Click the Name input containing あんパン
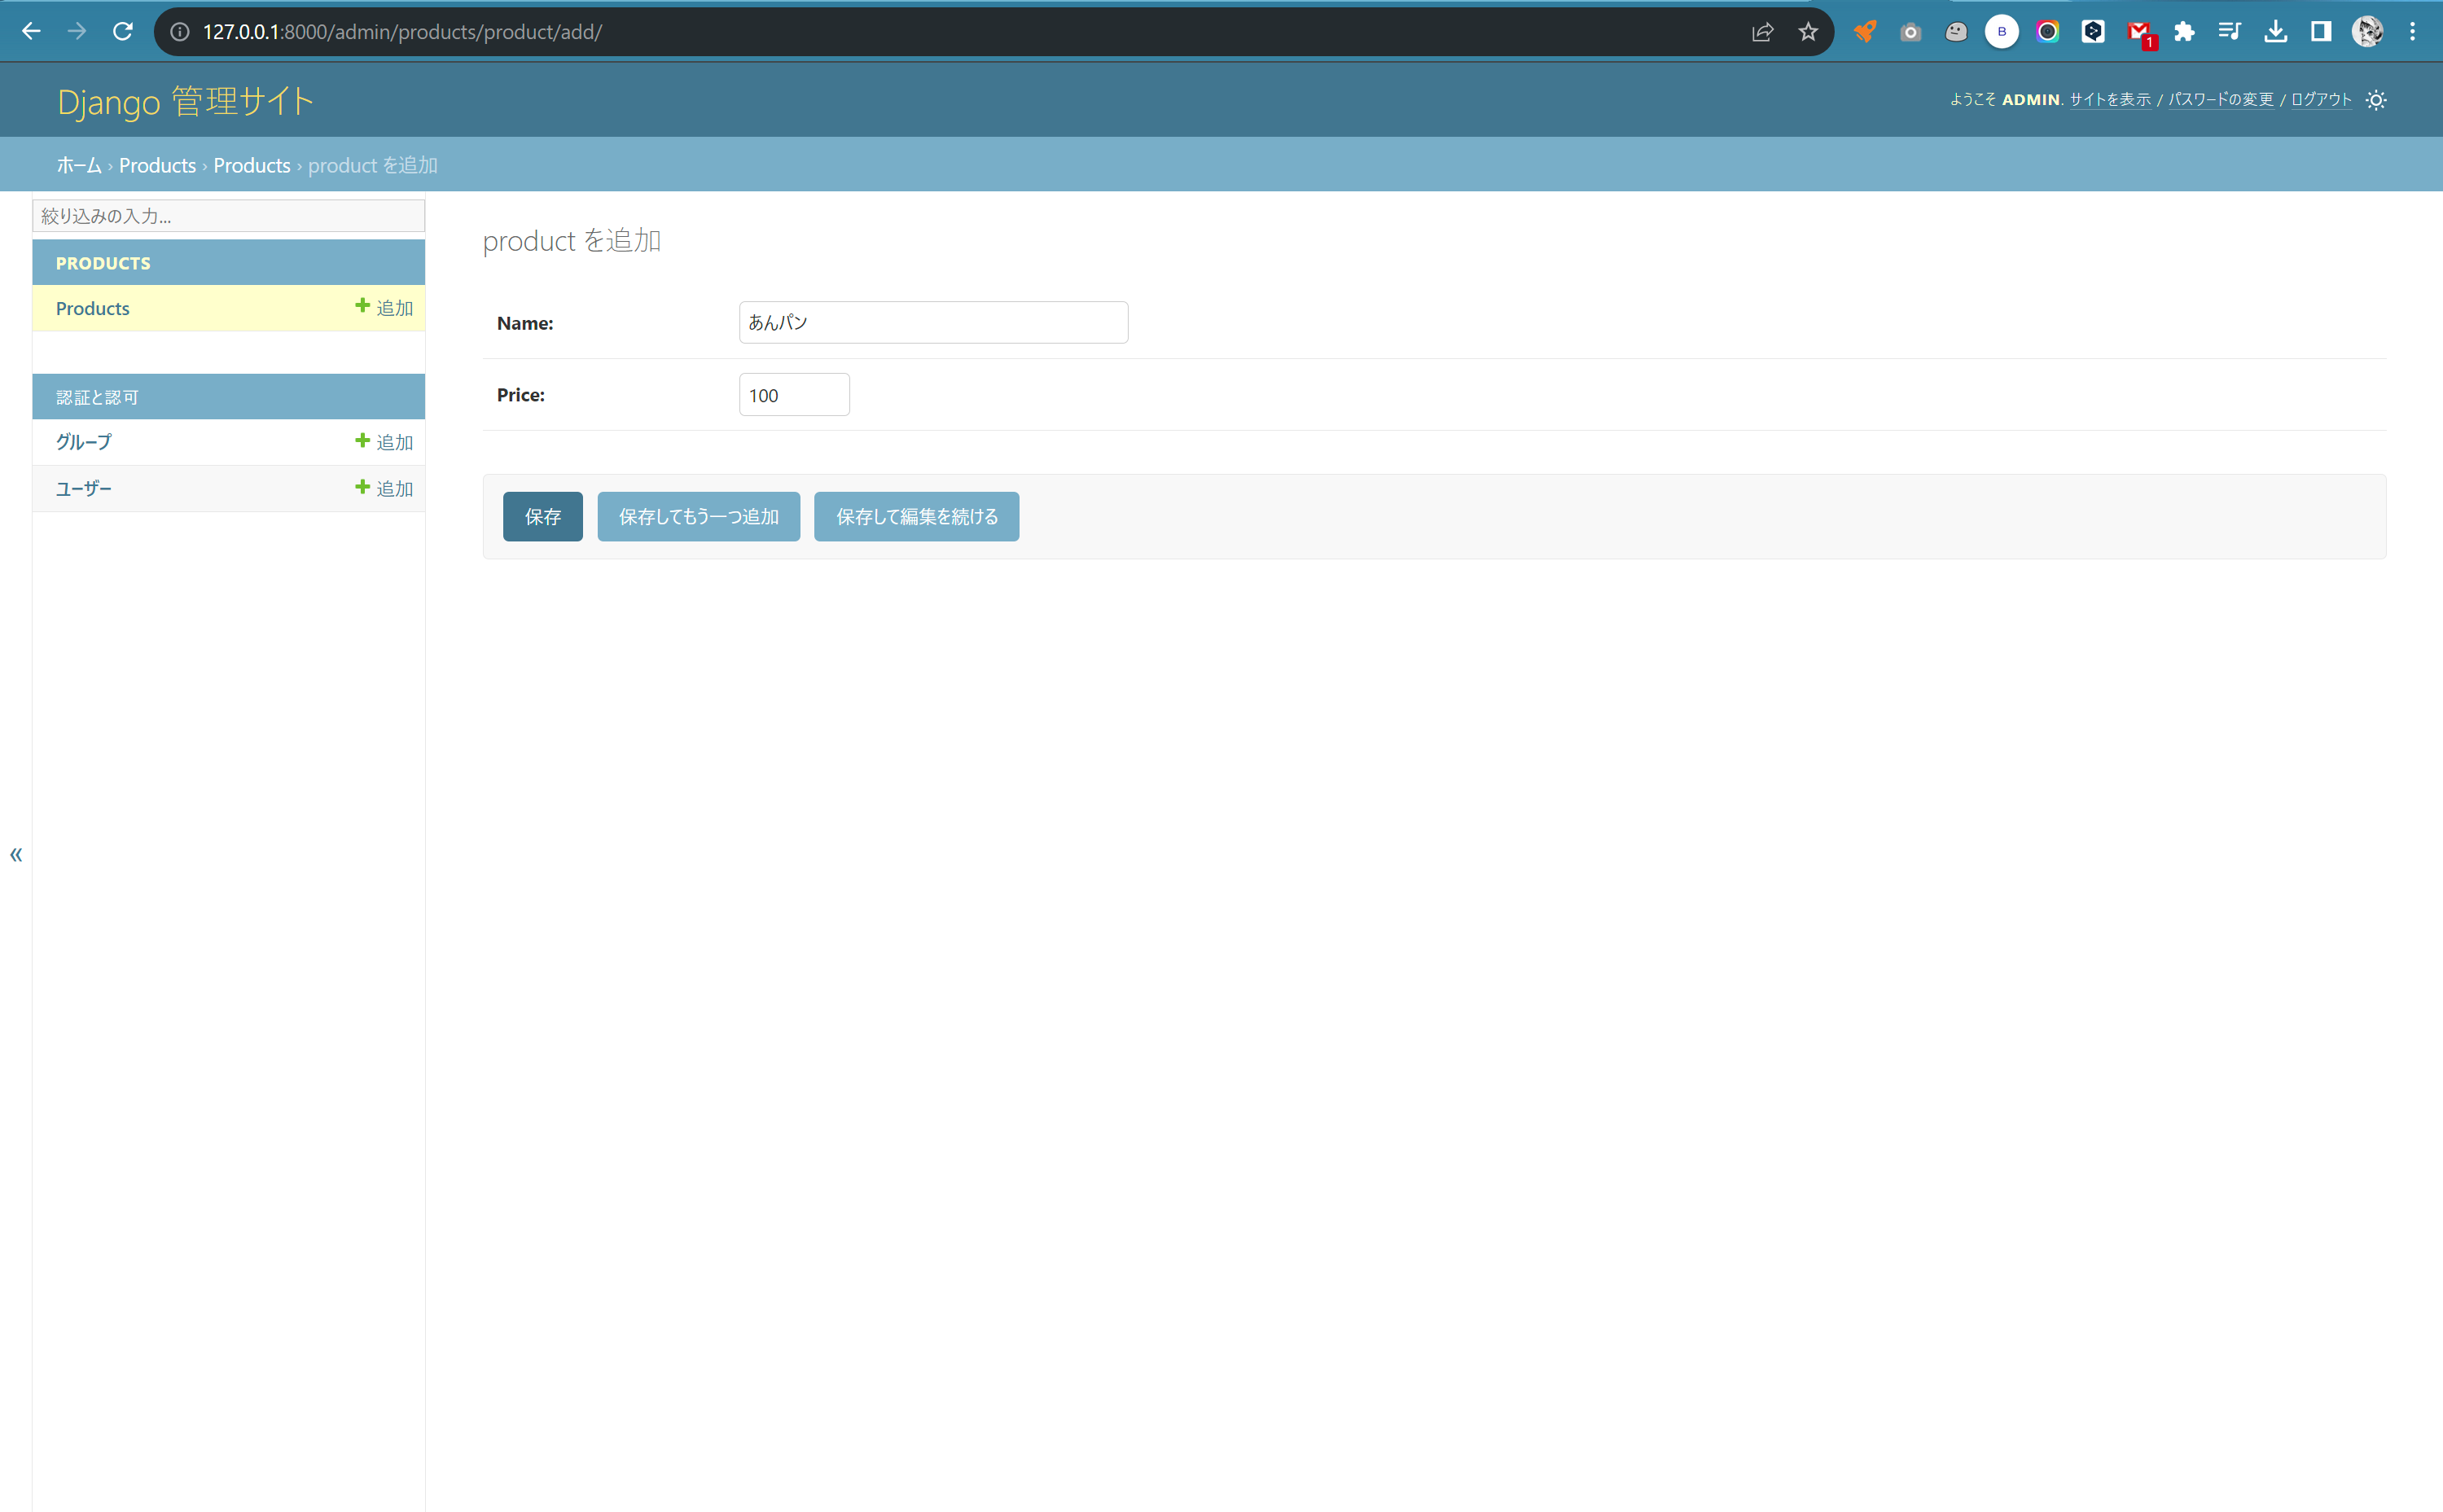The image size is (2443, 1512). pos(932,322)
